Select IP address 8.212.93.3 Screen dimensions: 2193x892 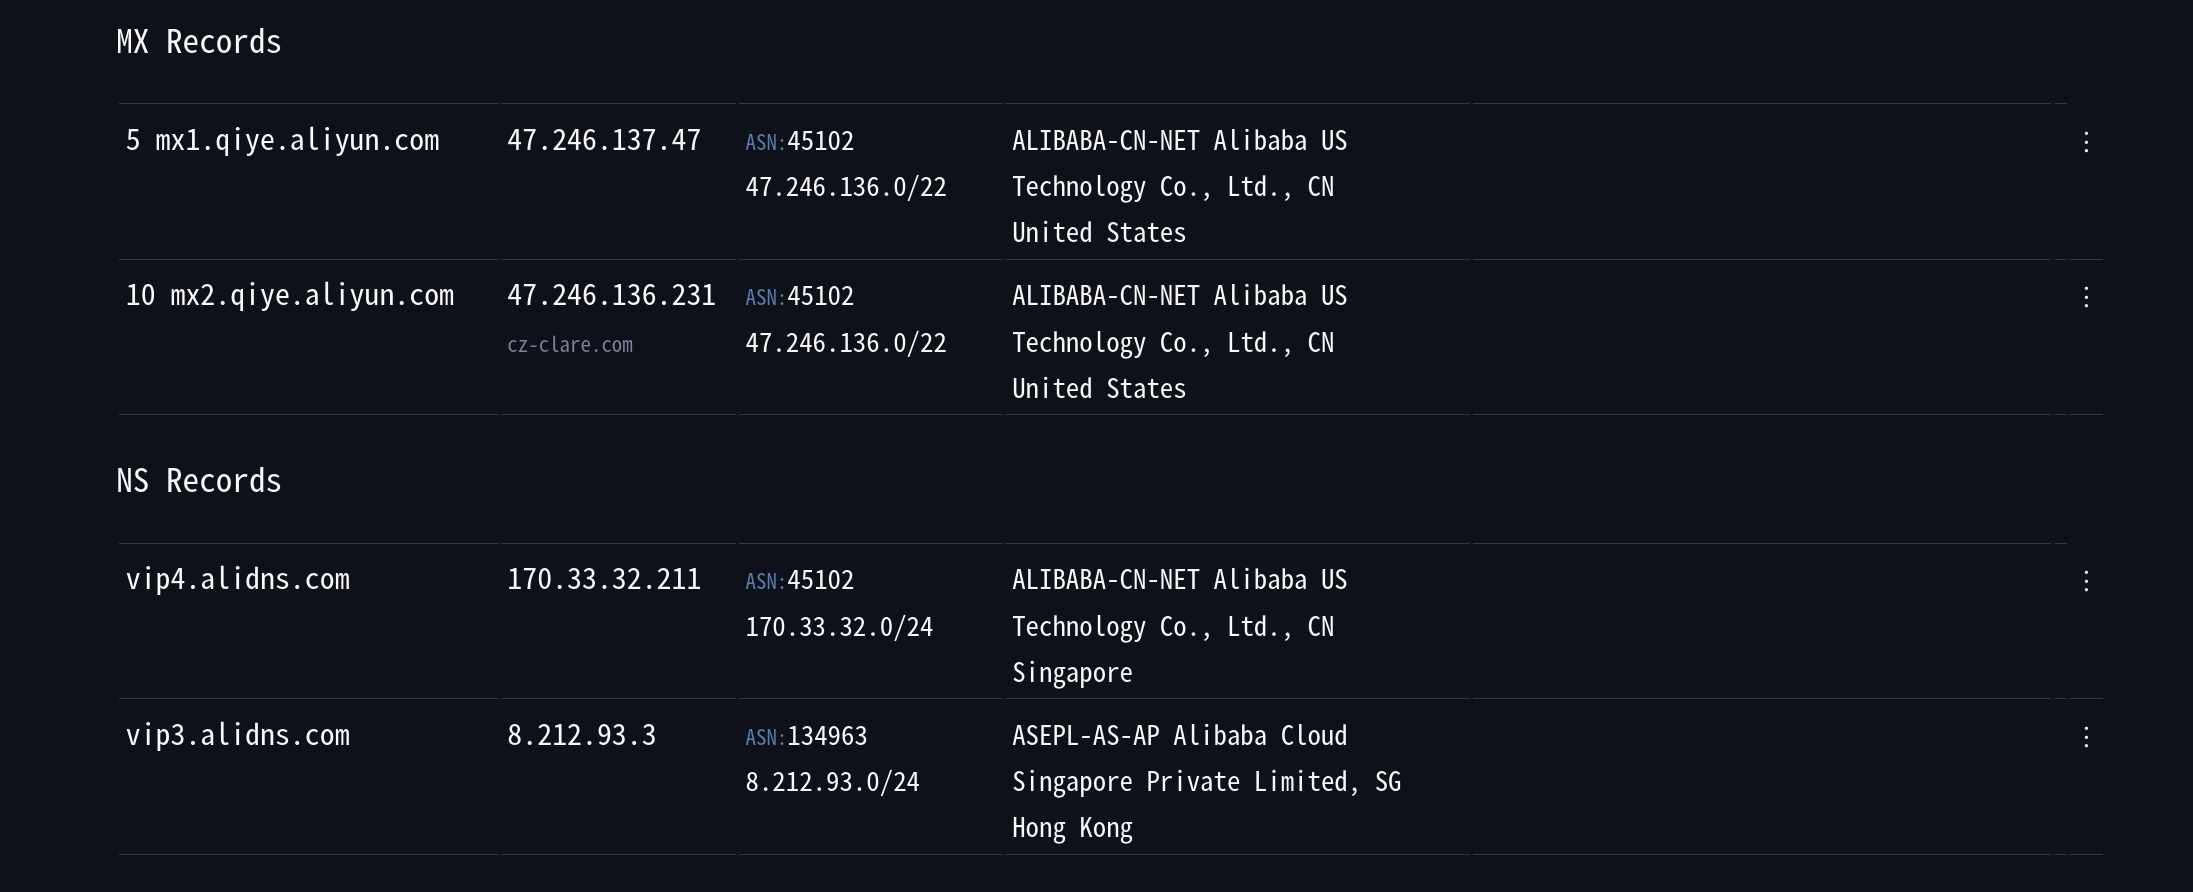coord(581,736)
